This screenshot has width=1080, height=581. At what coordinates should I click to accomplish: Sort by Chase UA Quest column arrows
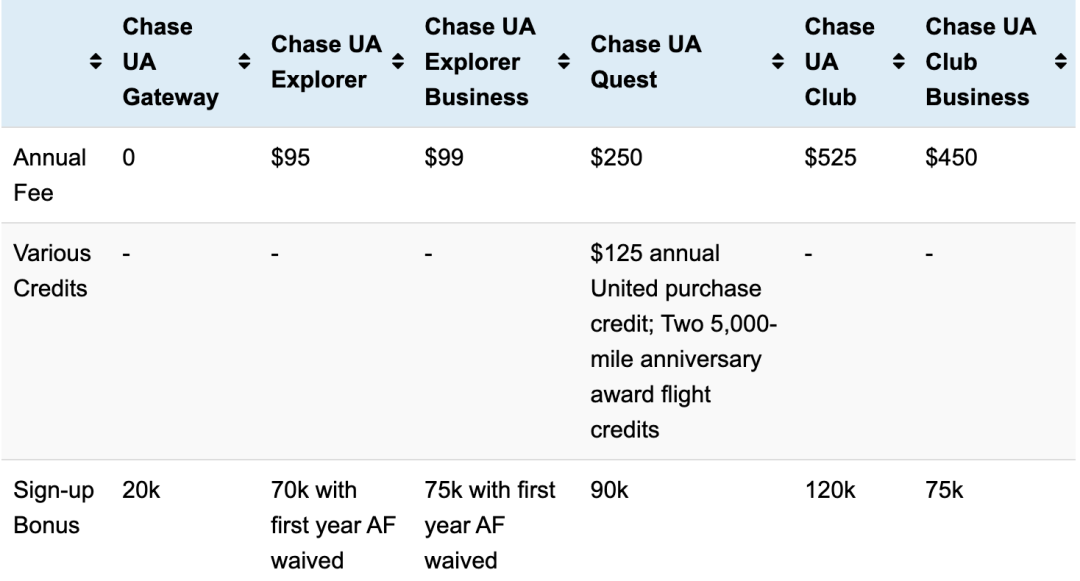pyautogui.click(x=778, y=62)
